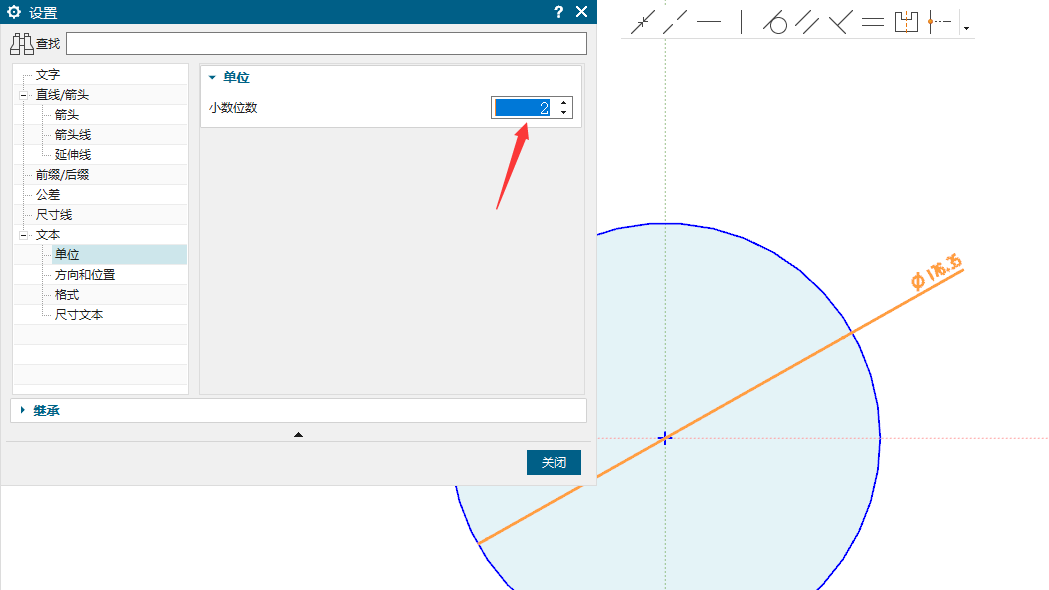Open 方向和位置 in the settings tree
Image resolution: width=1049 pixels, height=590 pixels.
tap(85, 275)
